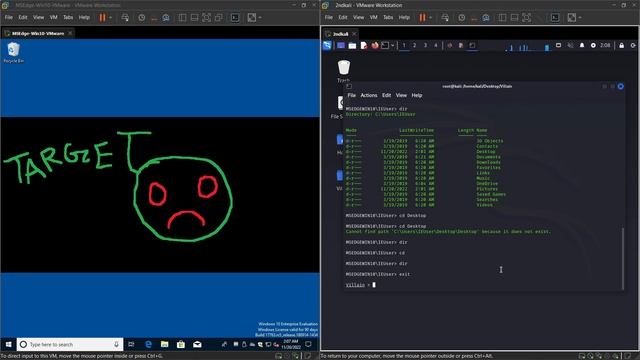Toggle thumbnail bar in the MSEdge-Win10 window toolbar
640x360 pixels.
(x=195, y=18)
